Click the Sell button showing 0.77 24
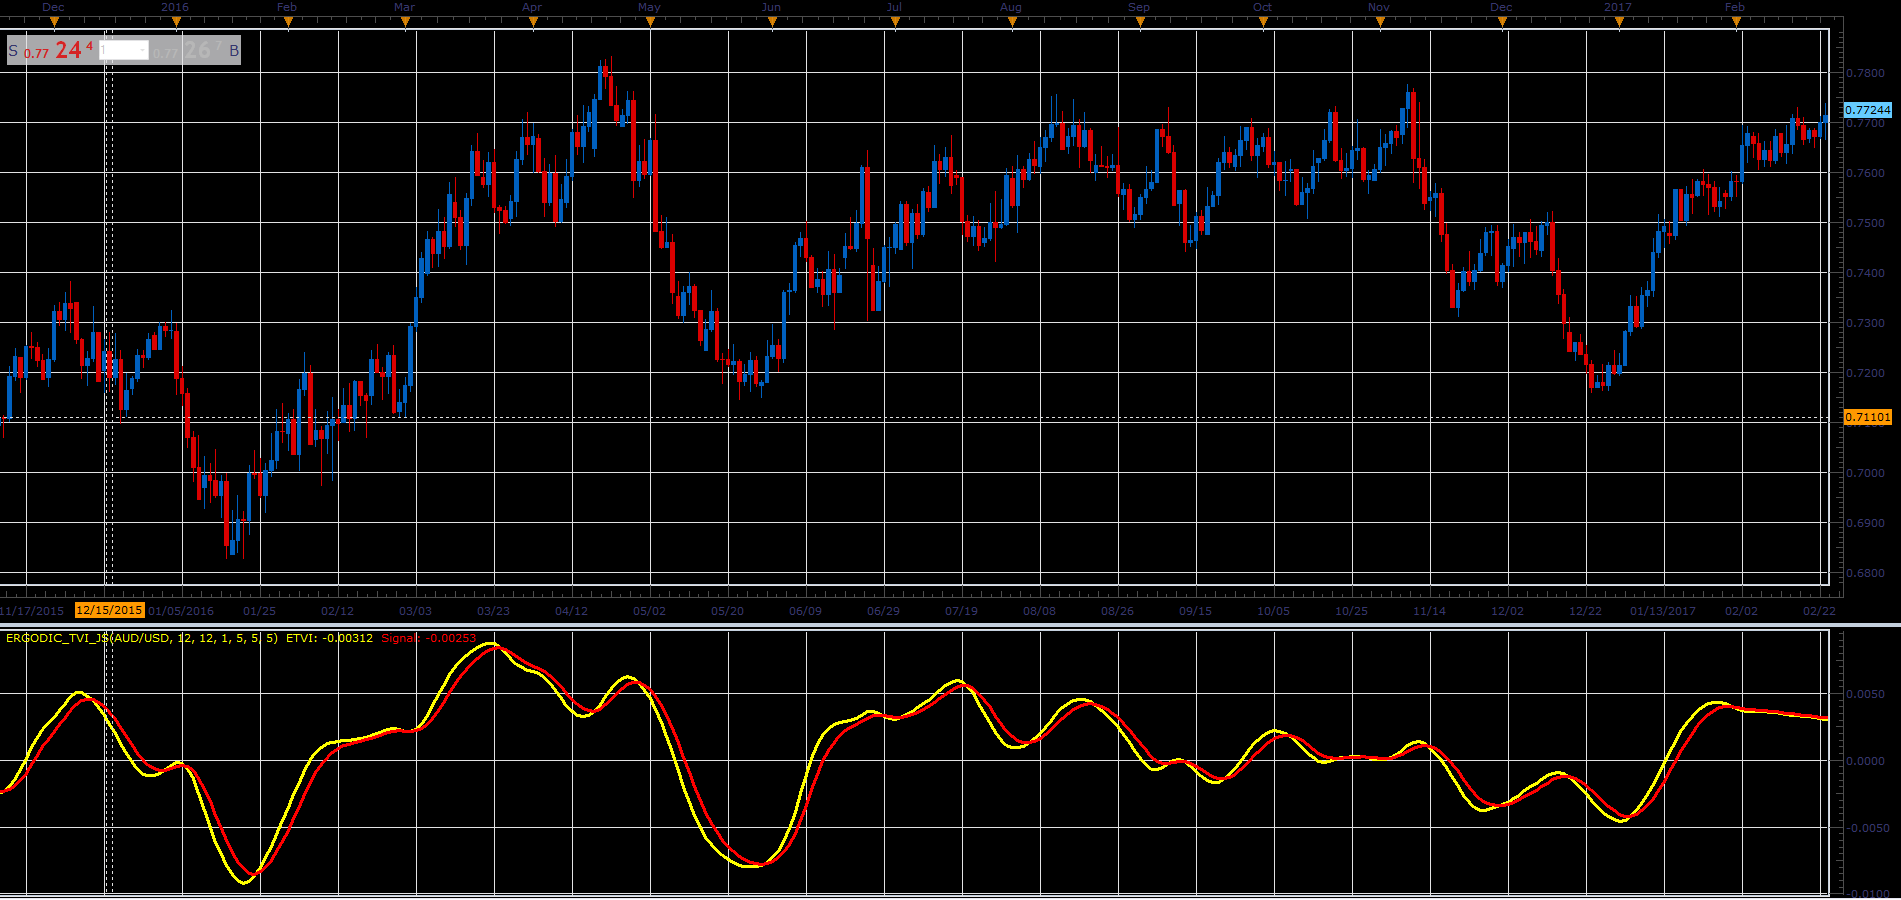This screenshot has width=1901, height=900. point(51,50)
